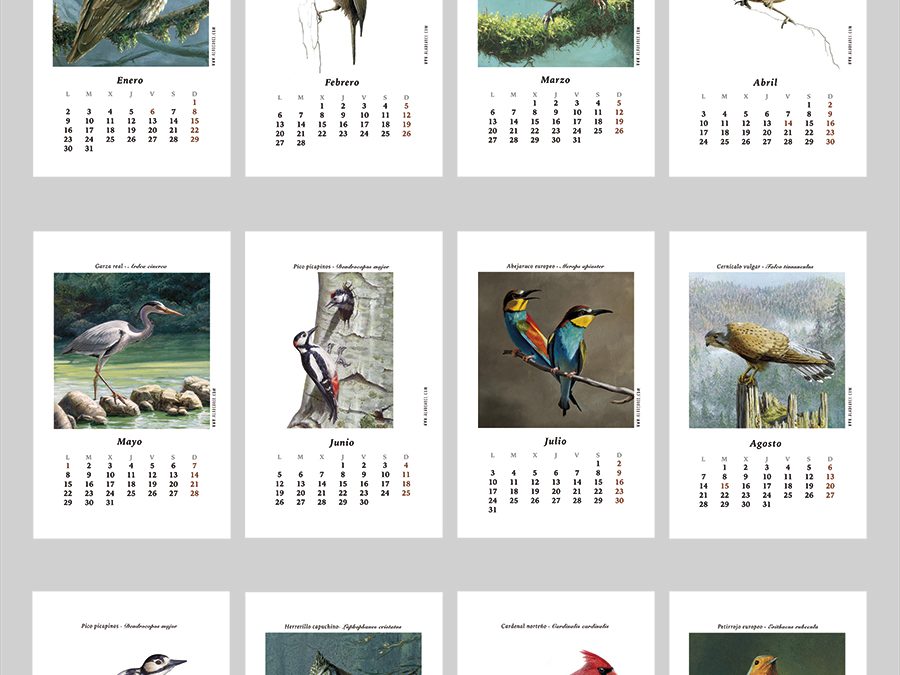
Task: Click the grey heron illustration above Mayo
Action: [132, 350]
